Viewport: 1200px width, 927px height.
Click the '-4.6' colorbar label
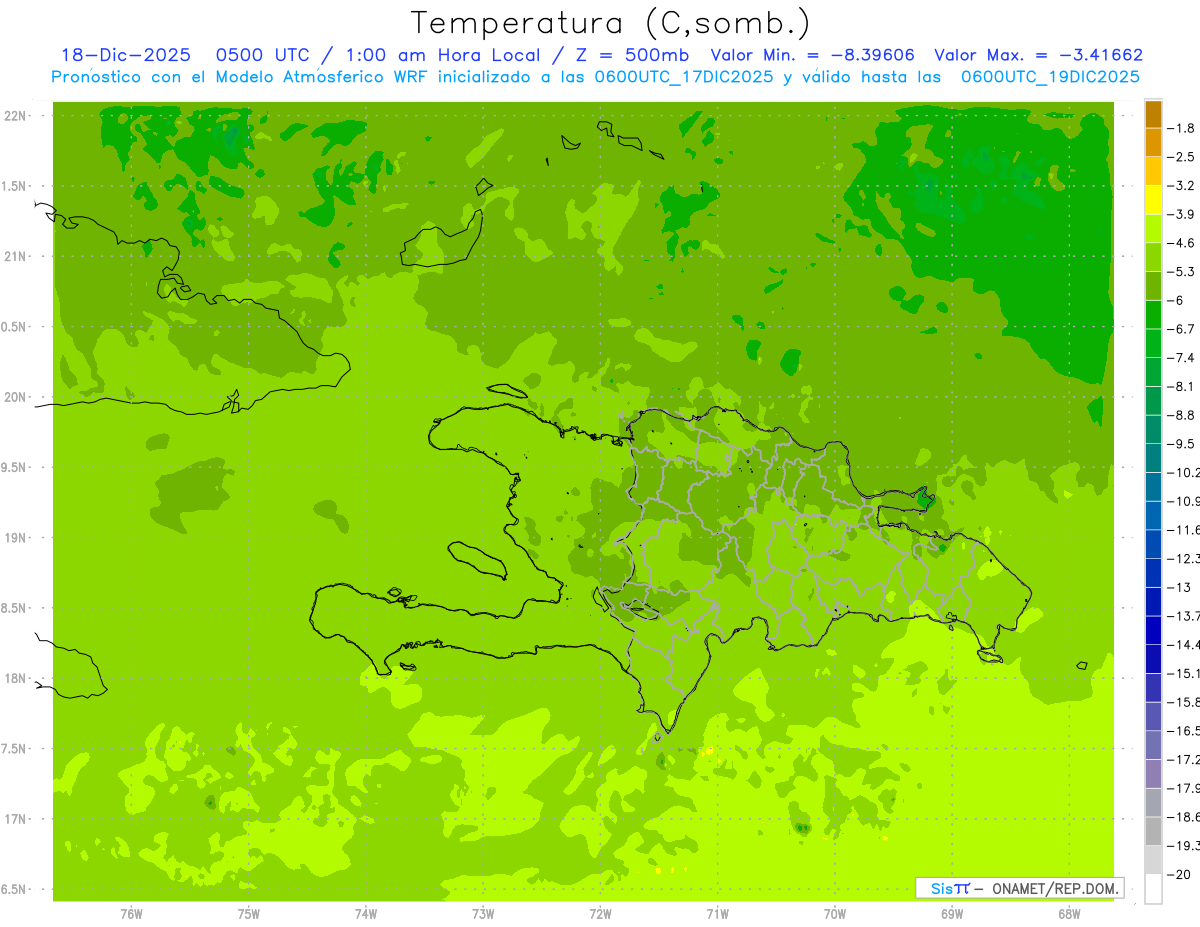point(1183,243)
